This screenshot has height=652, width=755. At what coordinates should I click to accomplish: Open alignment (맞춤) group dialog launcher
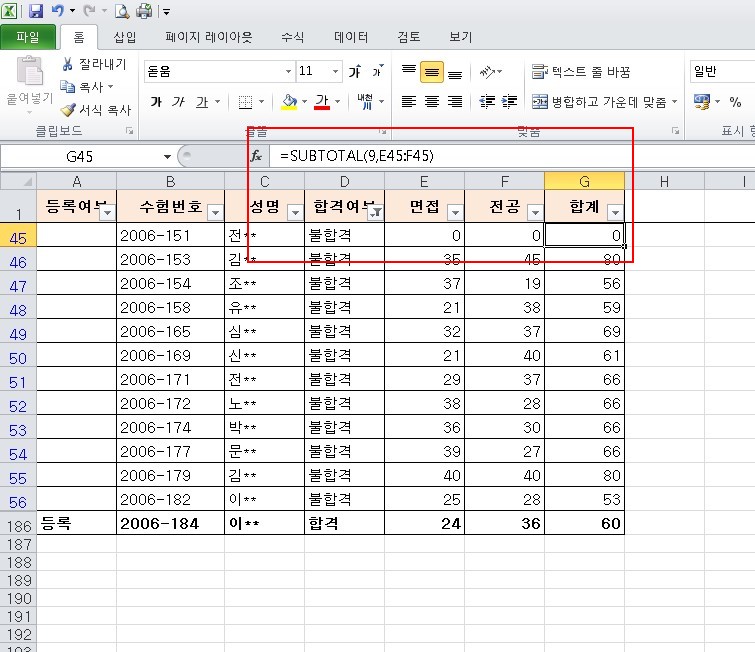point(676,131)
